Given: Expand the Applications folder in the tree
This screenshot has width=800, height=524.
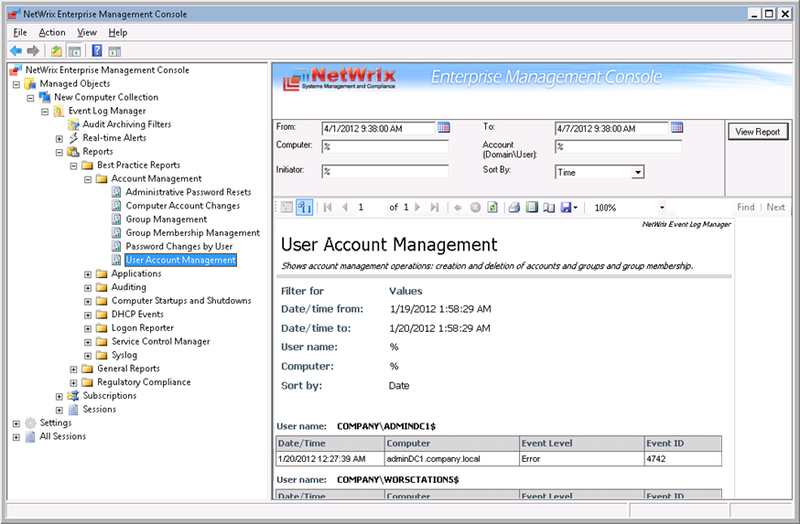Looking at the screenshot, I should (88, 274).
